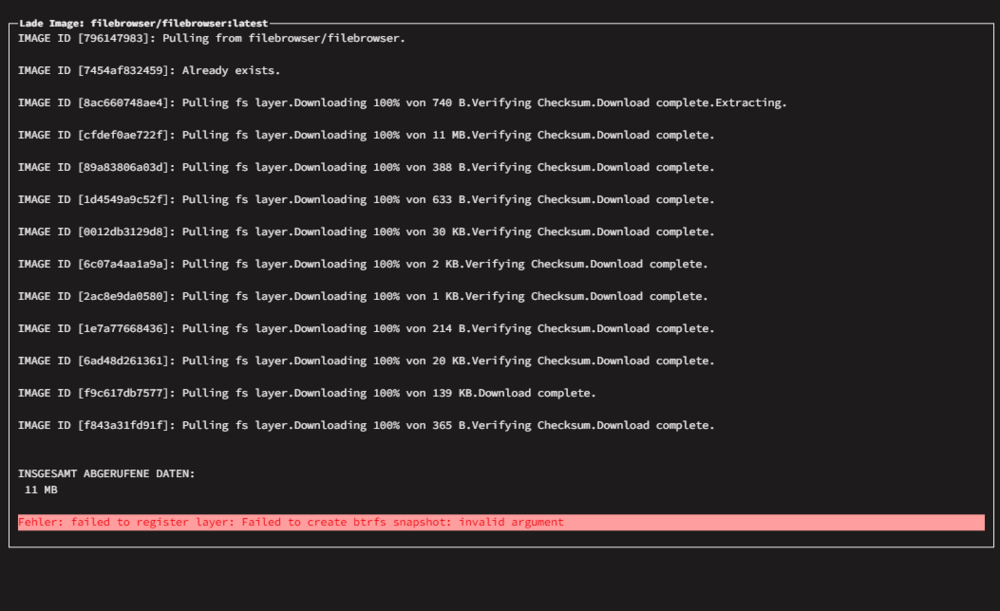Select the log line for image 8ac660748ae4
Viewport: 1000px width, 611px height.
click(x=402, y=103)
